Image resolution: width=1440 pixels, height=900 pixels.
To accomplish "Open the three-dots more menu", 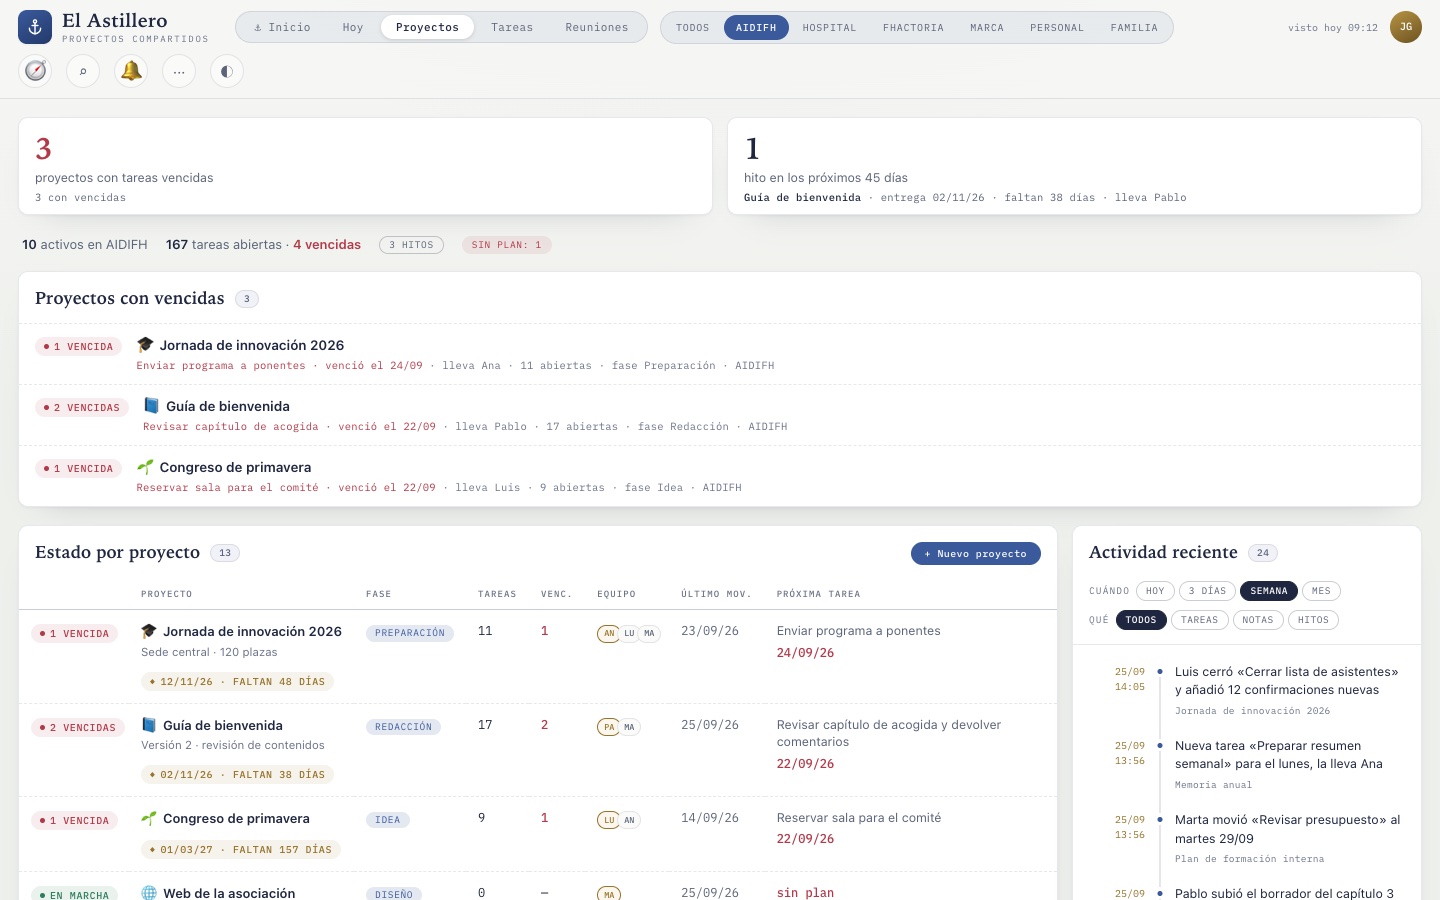I will 179,71.
